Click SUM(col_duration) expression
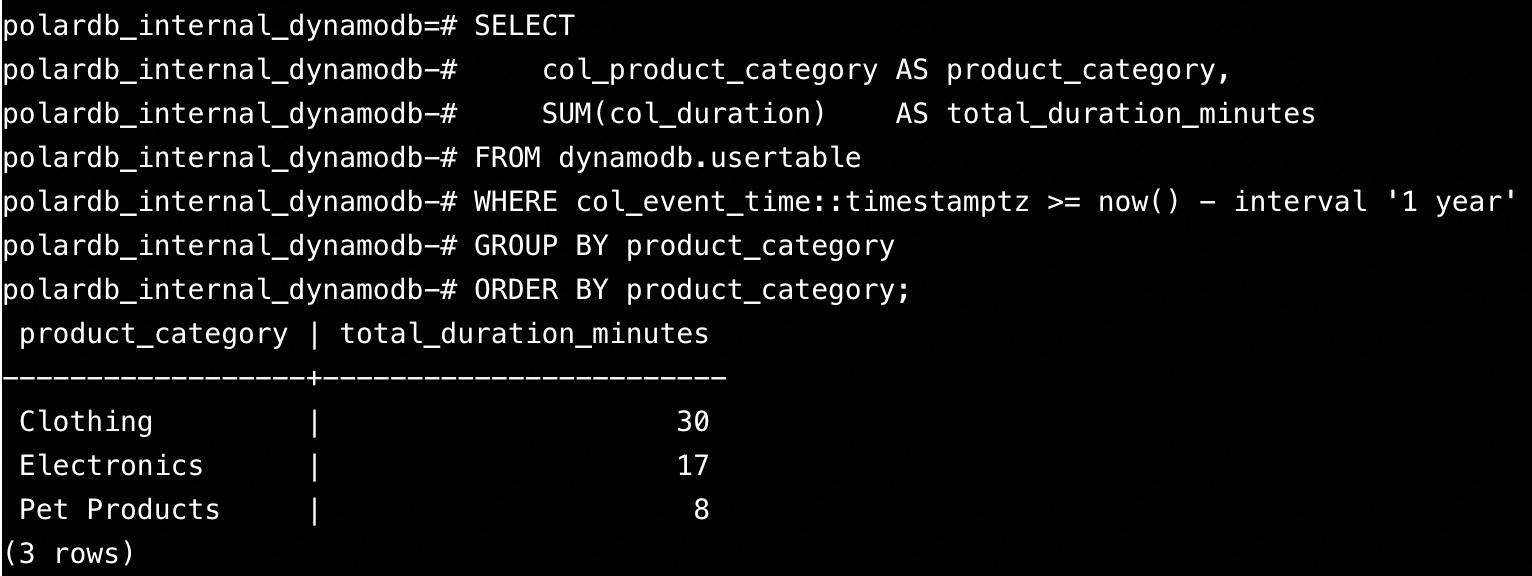This screenshot has width=1532, height=576. click(x=684, y=114)
